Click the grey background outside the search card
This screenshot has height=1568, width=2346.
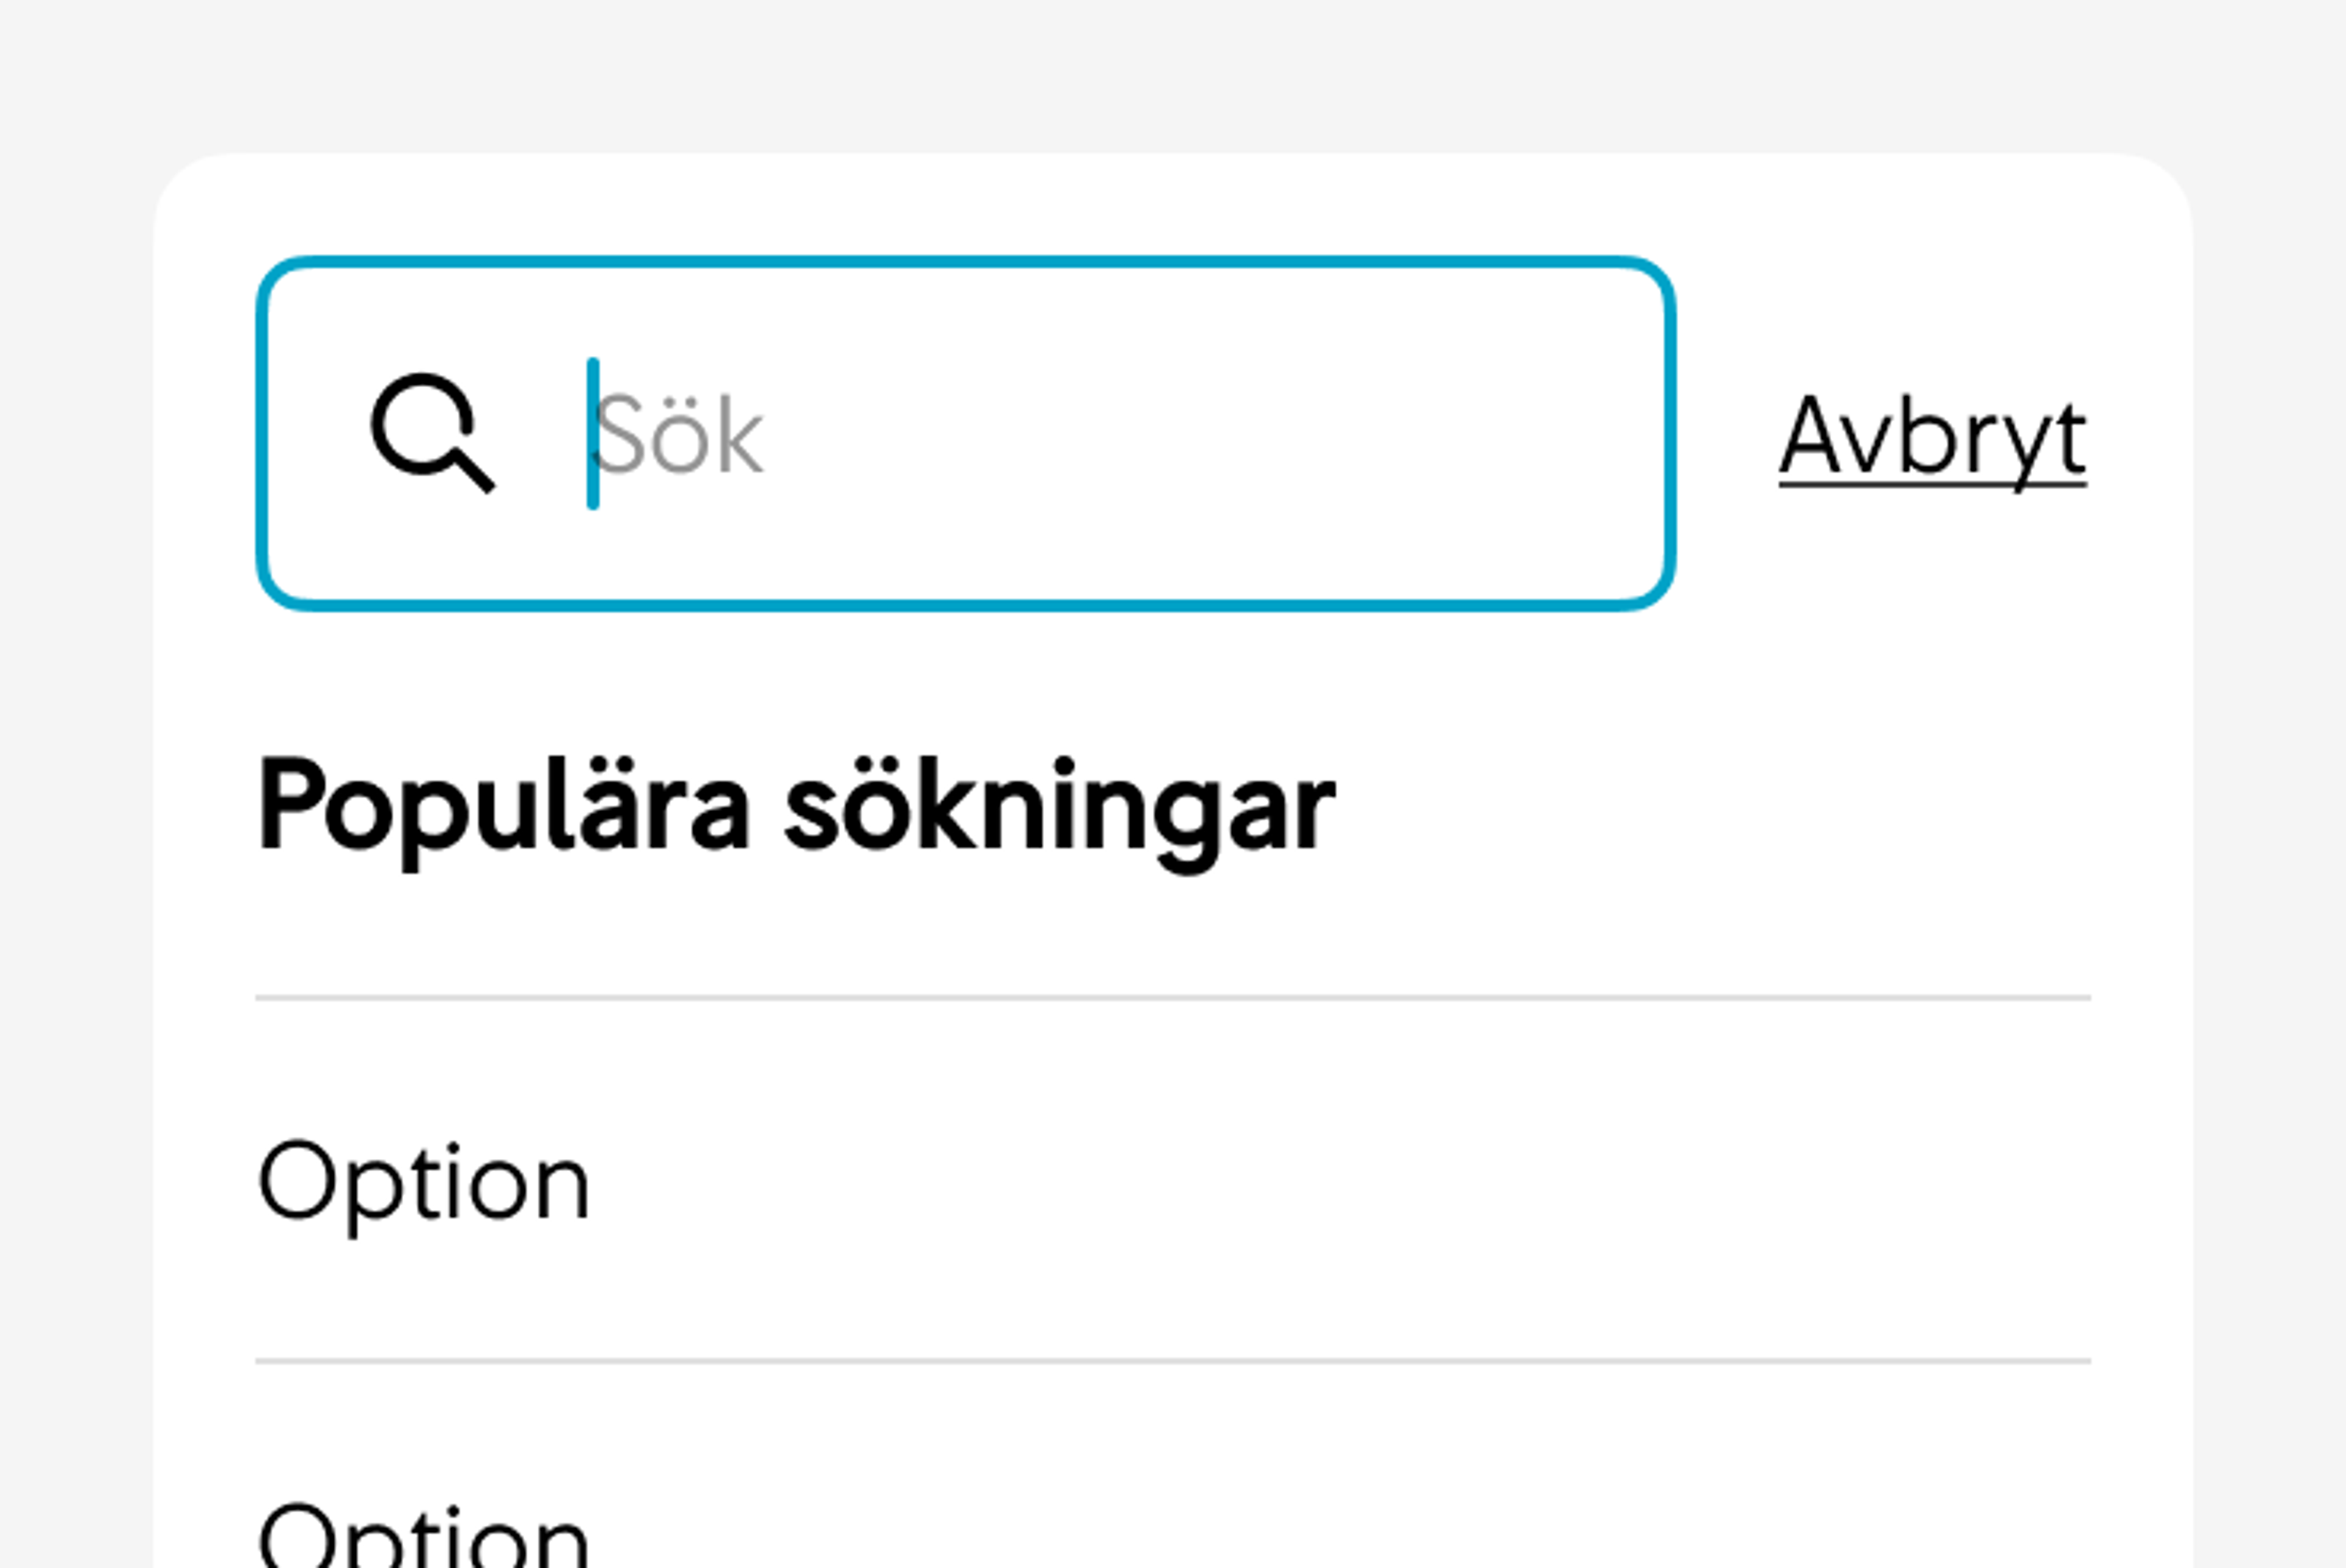tap(1173, 70)
